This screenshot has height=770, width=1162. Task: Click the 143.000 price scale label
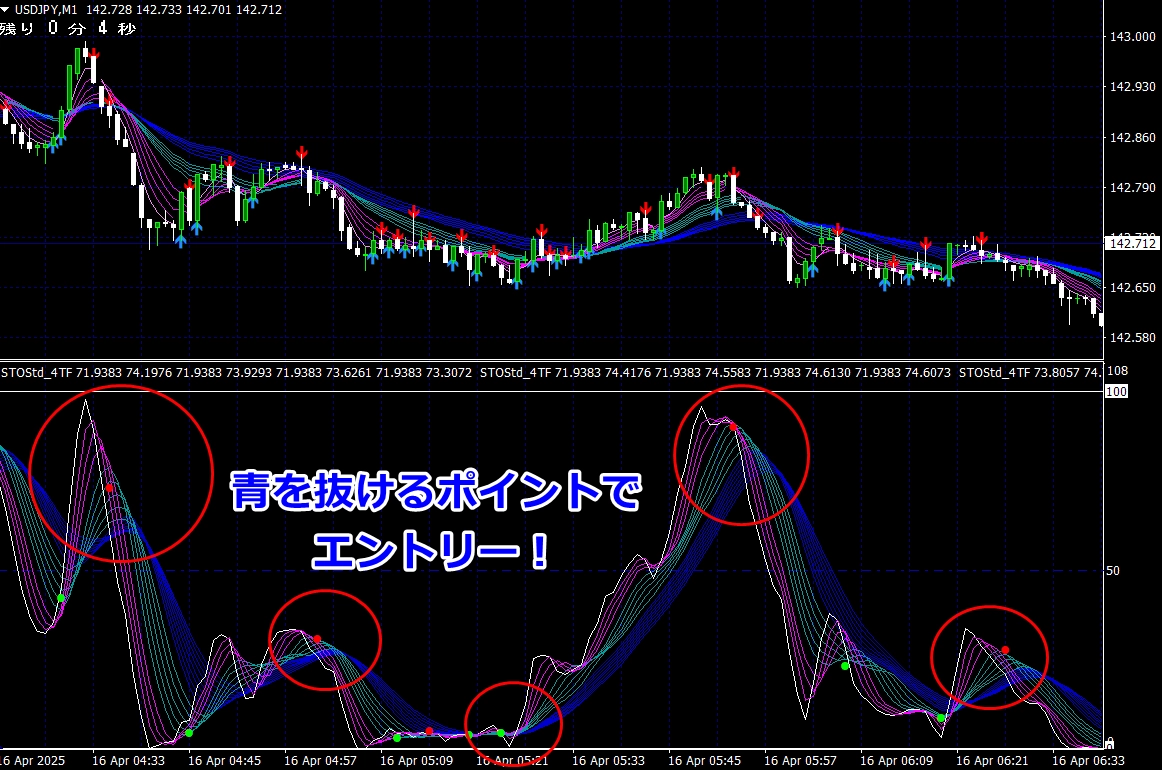click(x=1132, y=37)
